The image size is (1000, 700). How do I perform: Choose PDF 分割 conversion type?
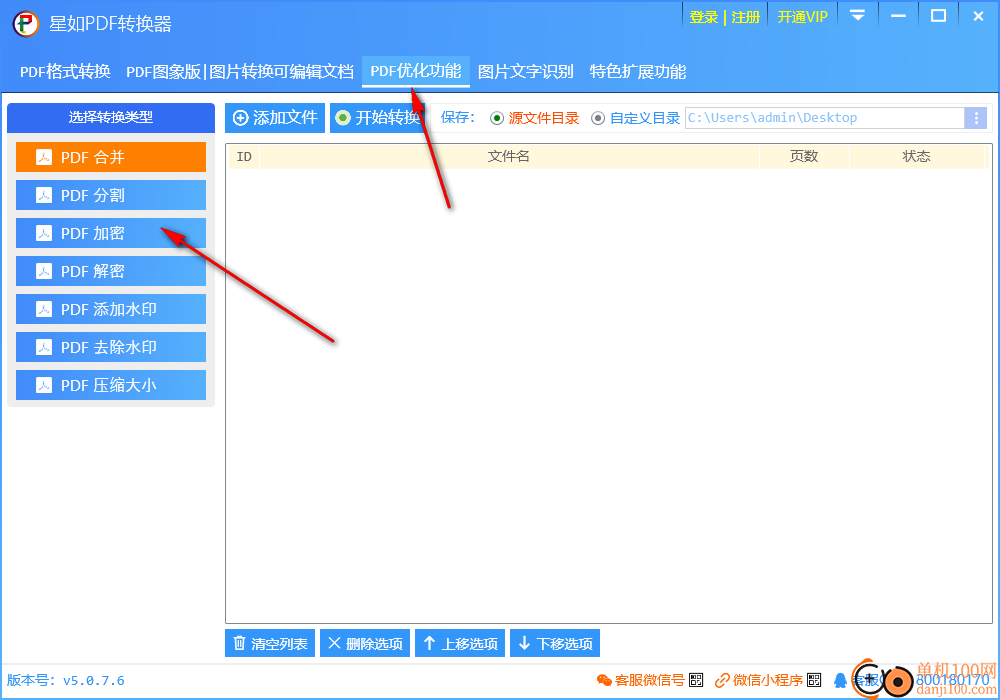click(111, 195)
